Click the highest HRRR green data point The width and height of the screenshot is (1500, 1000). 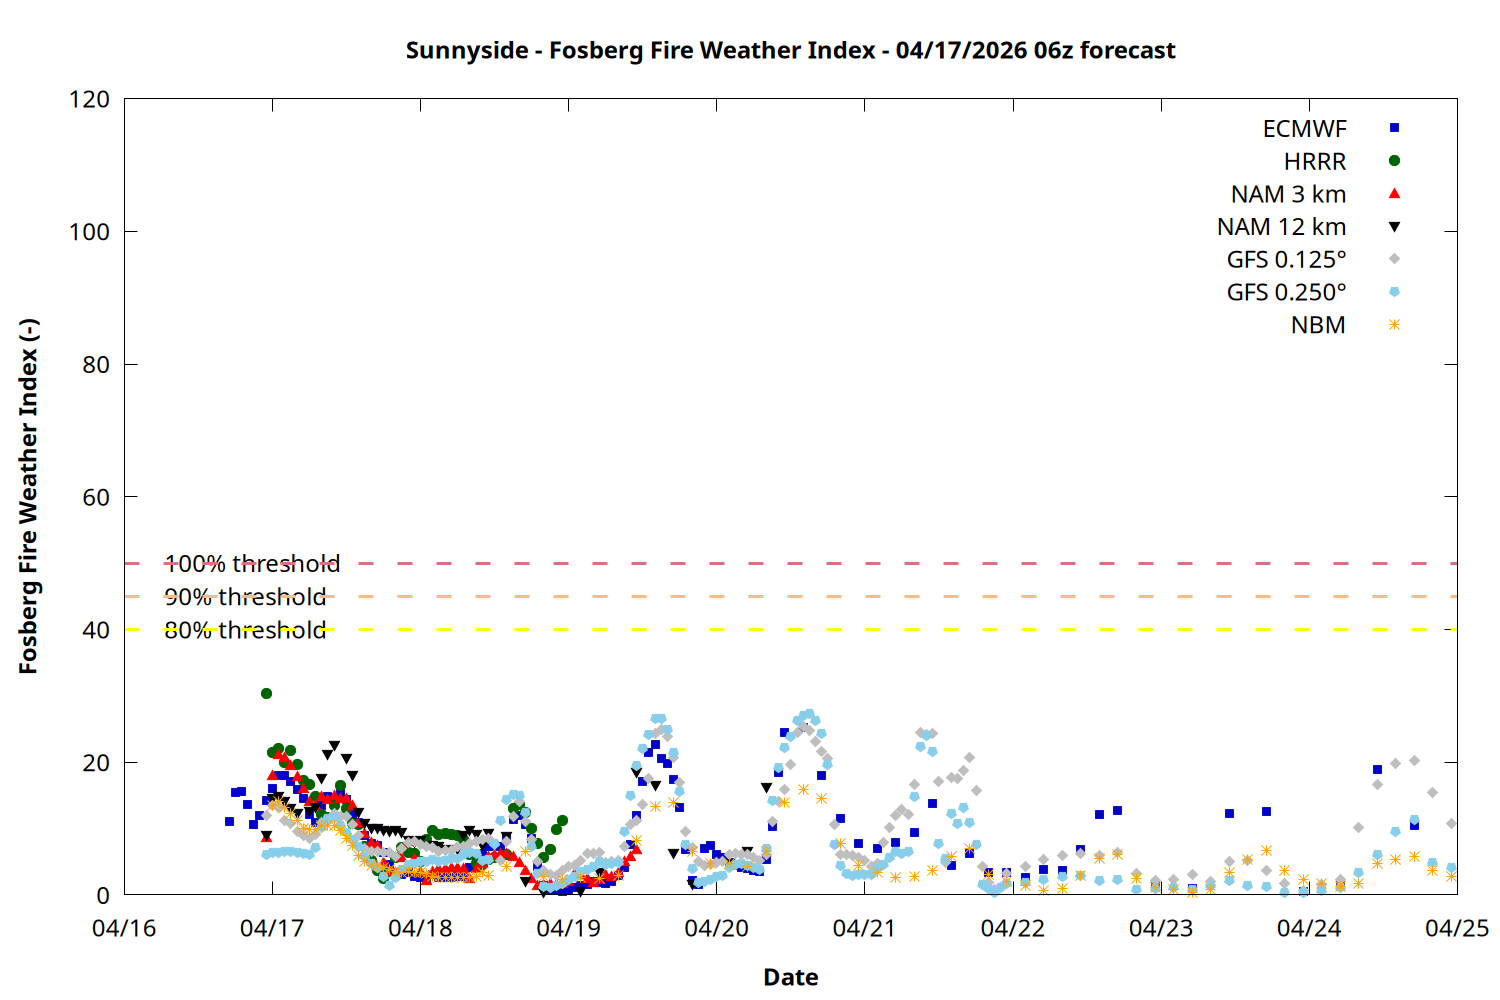266,693
